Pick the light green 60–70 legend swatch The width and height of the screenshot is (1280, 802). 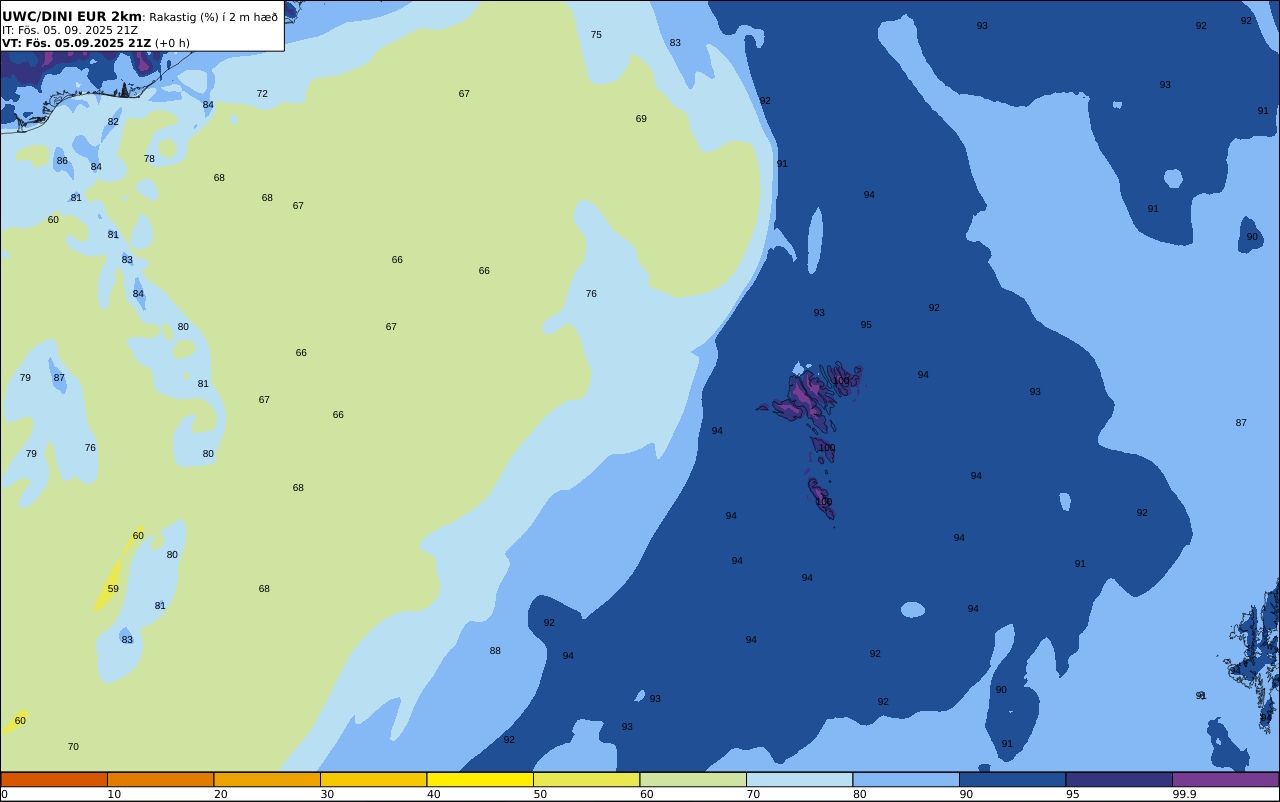[x=693, y=779]
